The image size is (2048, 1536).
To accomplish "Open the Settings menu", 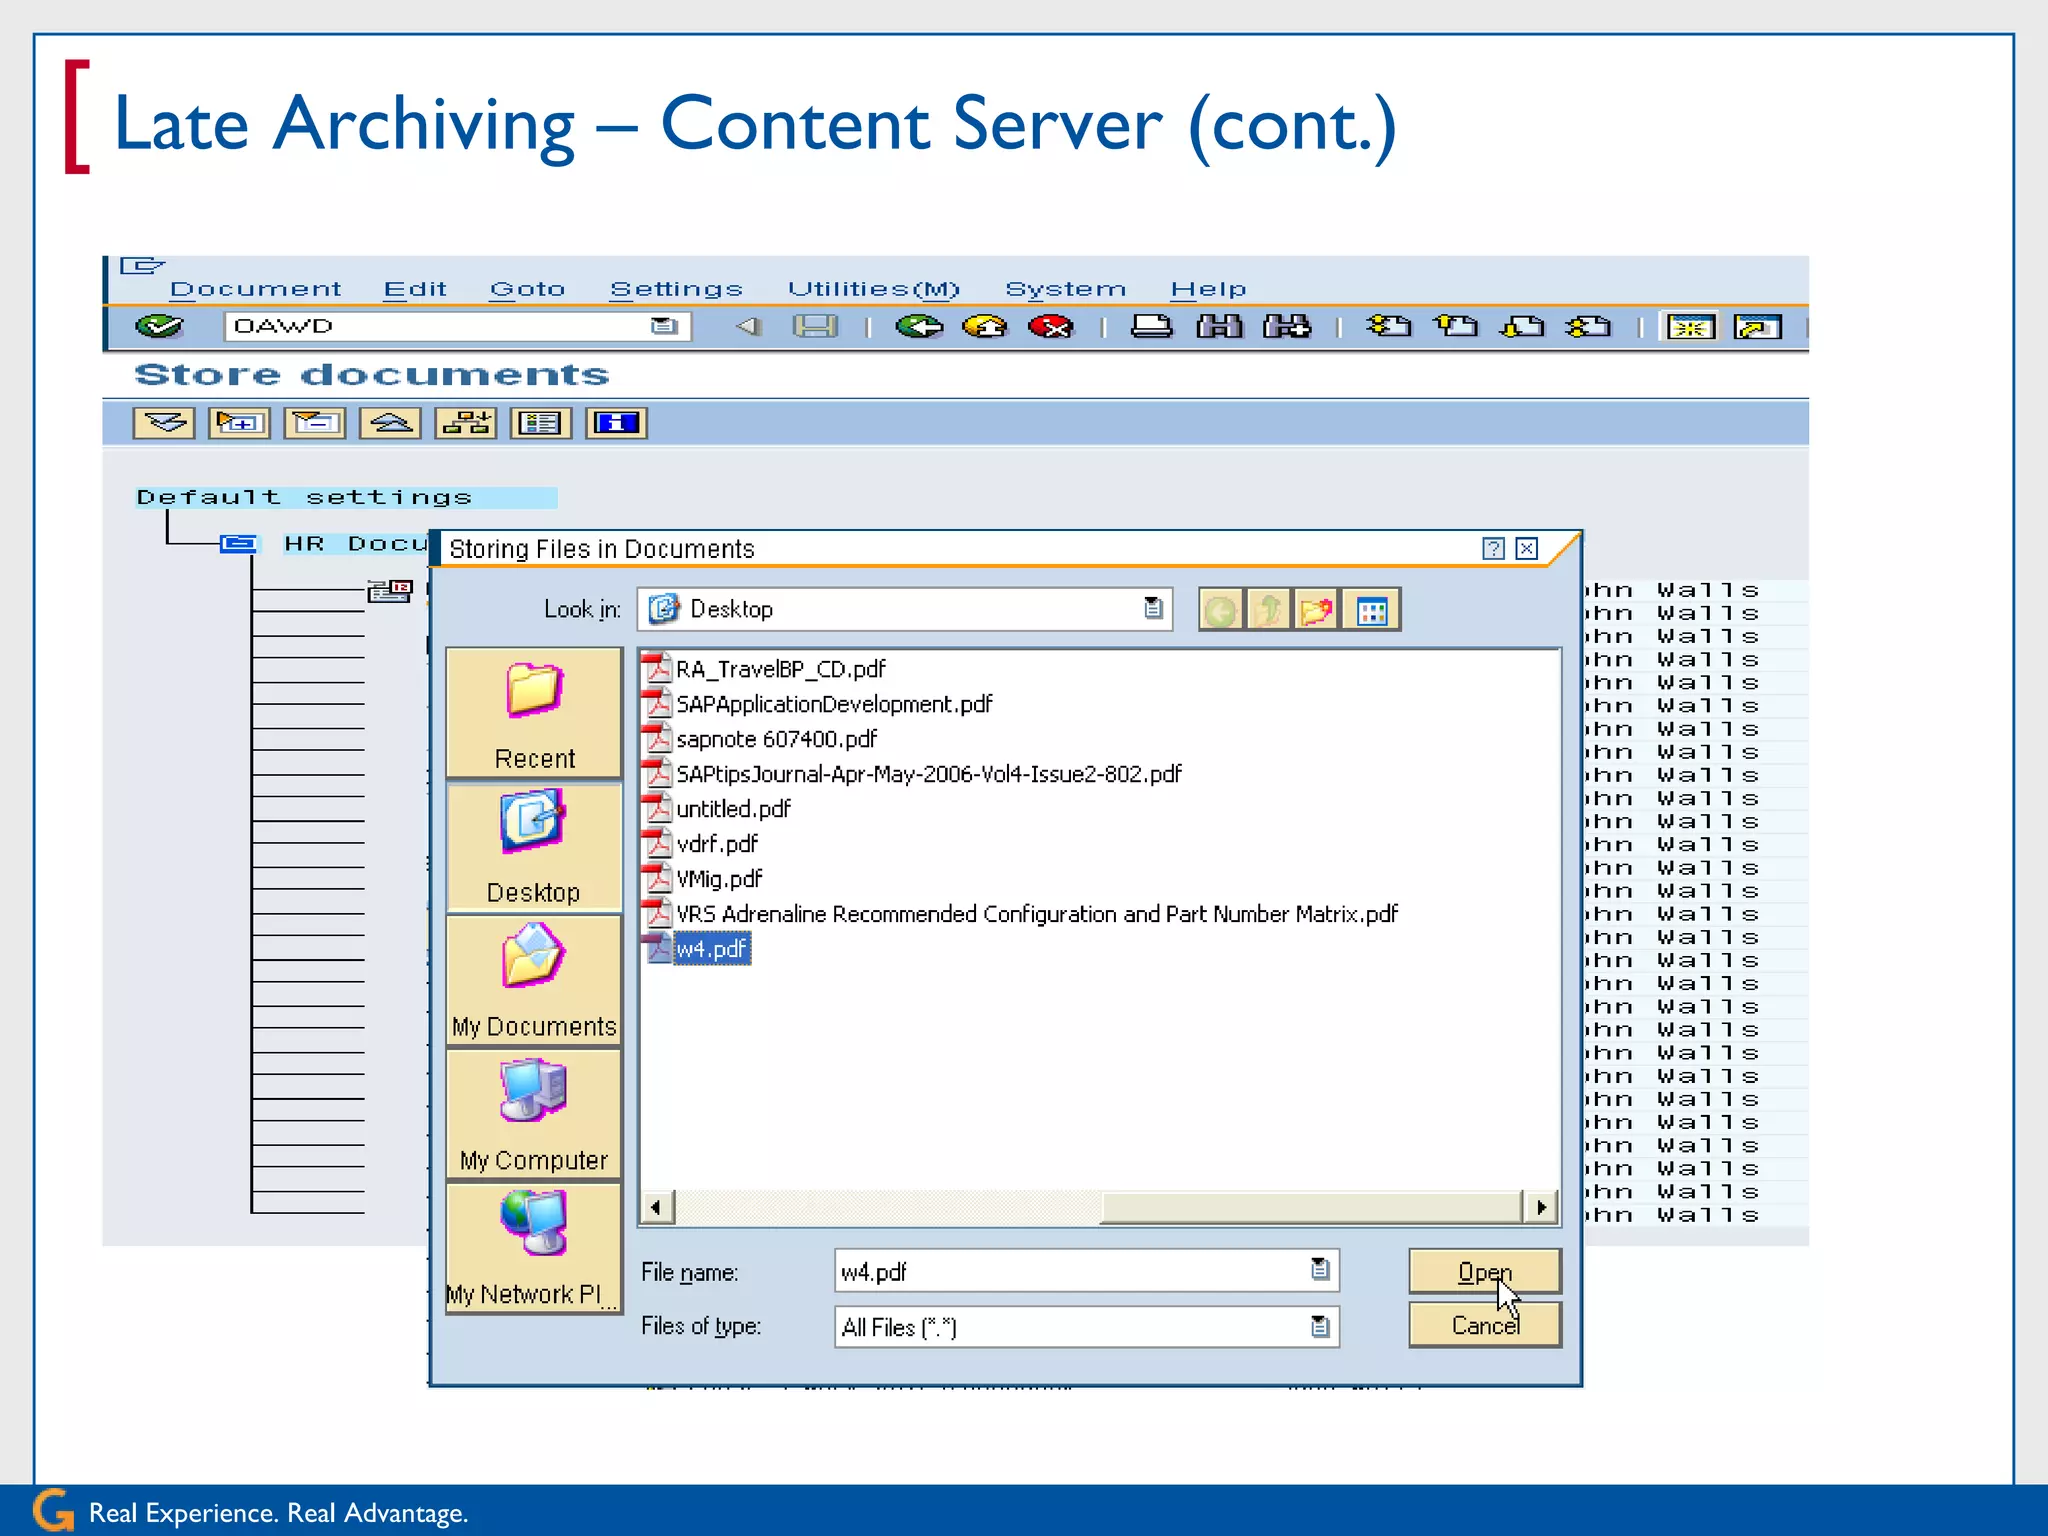I will coord(676,289).
